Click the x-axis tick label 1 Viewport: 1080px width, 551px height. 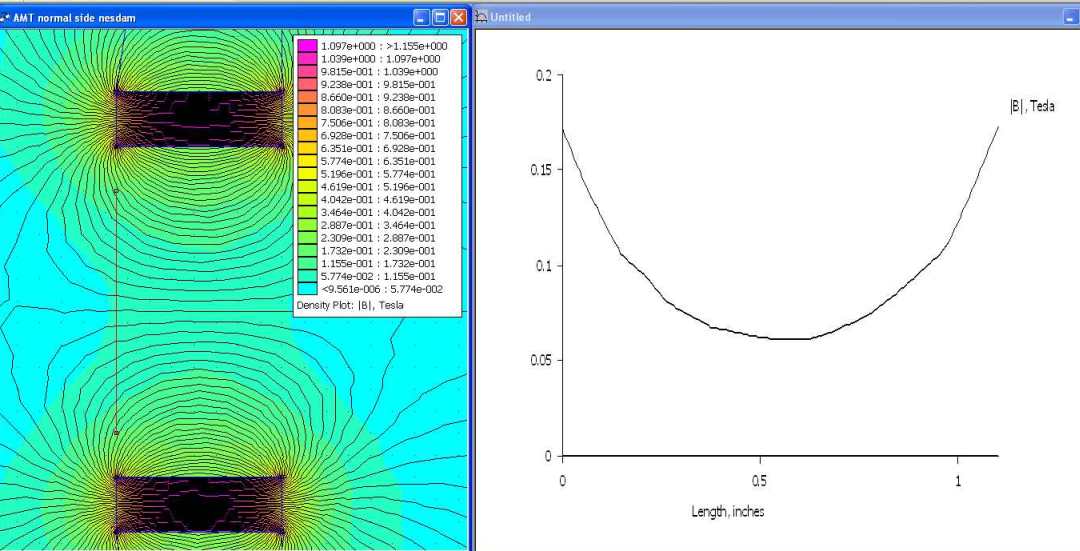pyautogui.click(x=958, y=481)
